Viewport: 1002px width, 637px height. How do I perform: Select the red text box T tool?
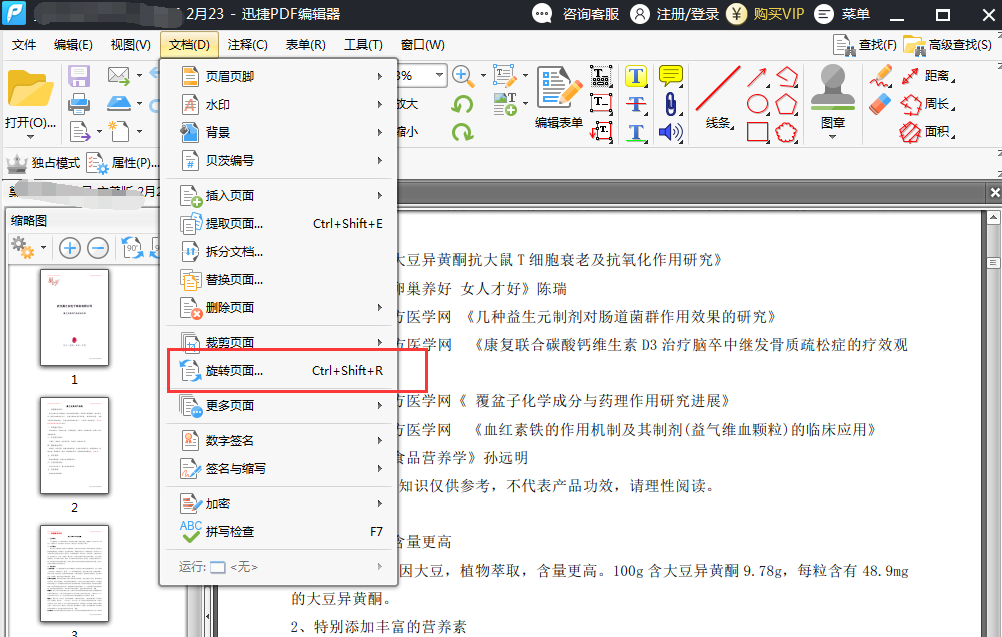click(601, 104)
